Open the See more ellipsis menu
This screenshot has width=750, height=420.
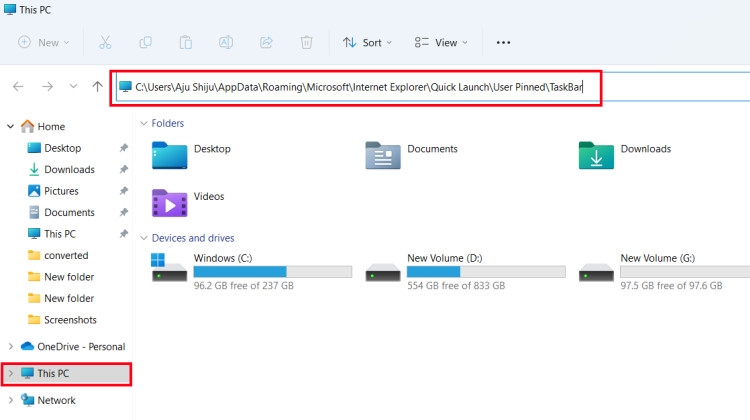pos(503,43)
